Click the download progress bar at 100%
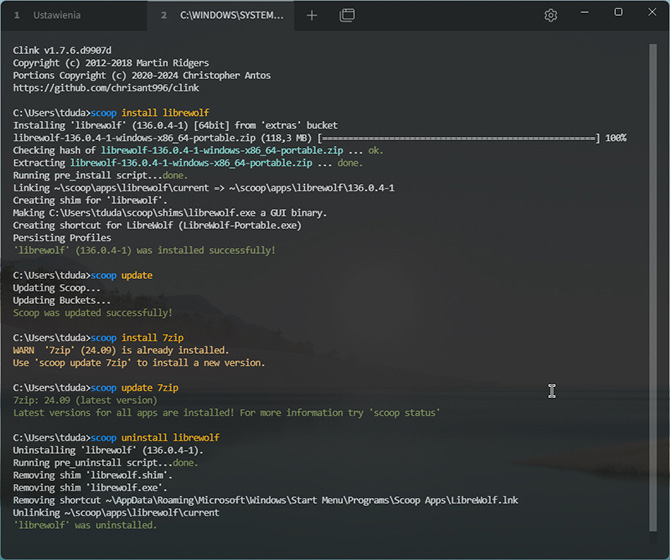The width and height of the screenshot is (670, 560). tap(459, 138)
